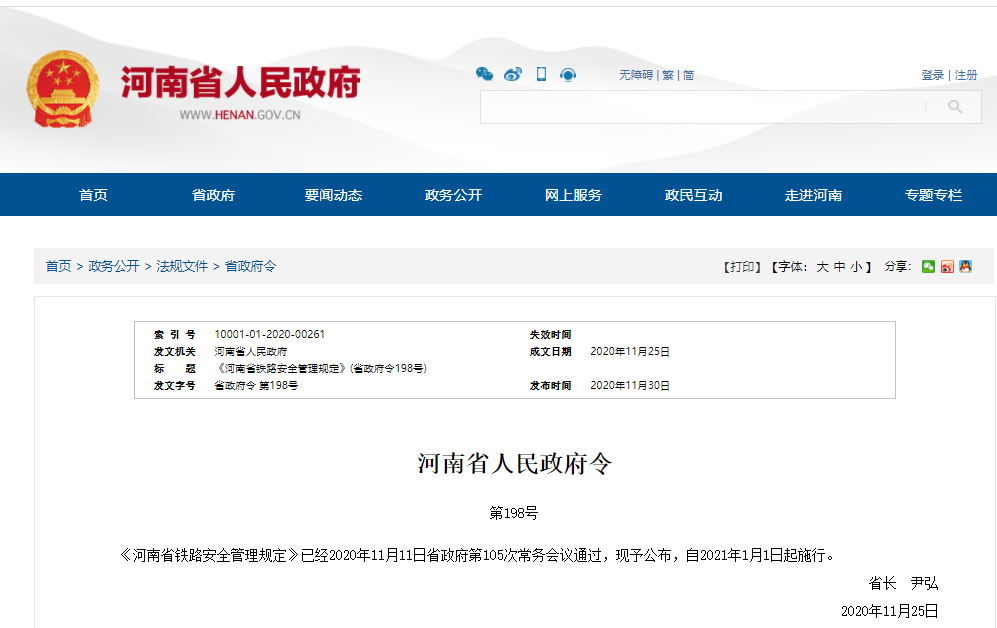Click into the site search box
This screenshot has height=628, width=997.
(x=700, y=107)
